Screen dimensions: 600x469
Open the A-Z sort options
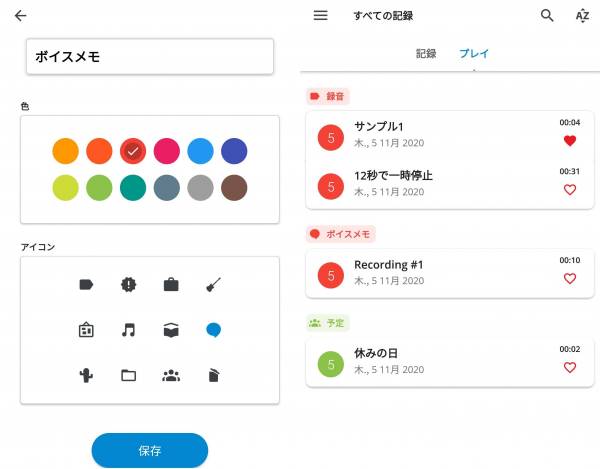coord(582,16)
